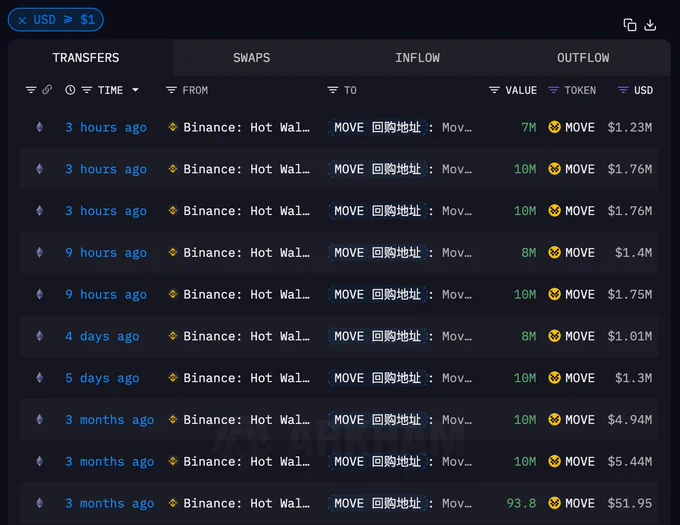This screenshot has width=680, height=525.
Task: Click the $4.94M USD amount
Action: [630, 420]
